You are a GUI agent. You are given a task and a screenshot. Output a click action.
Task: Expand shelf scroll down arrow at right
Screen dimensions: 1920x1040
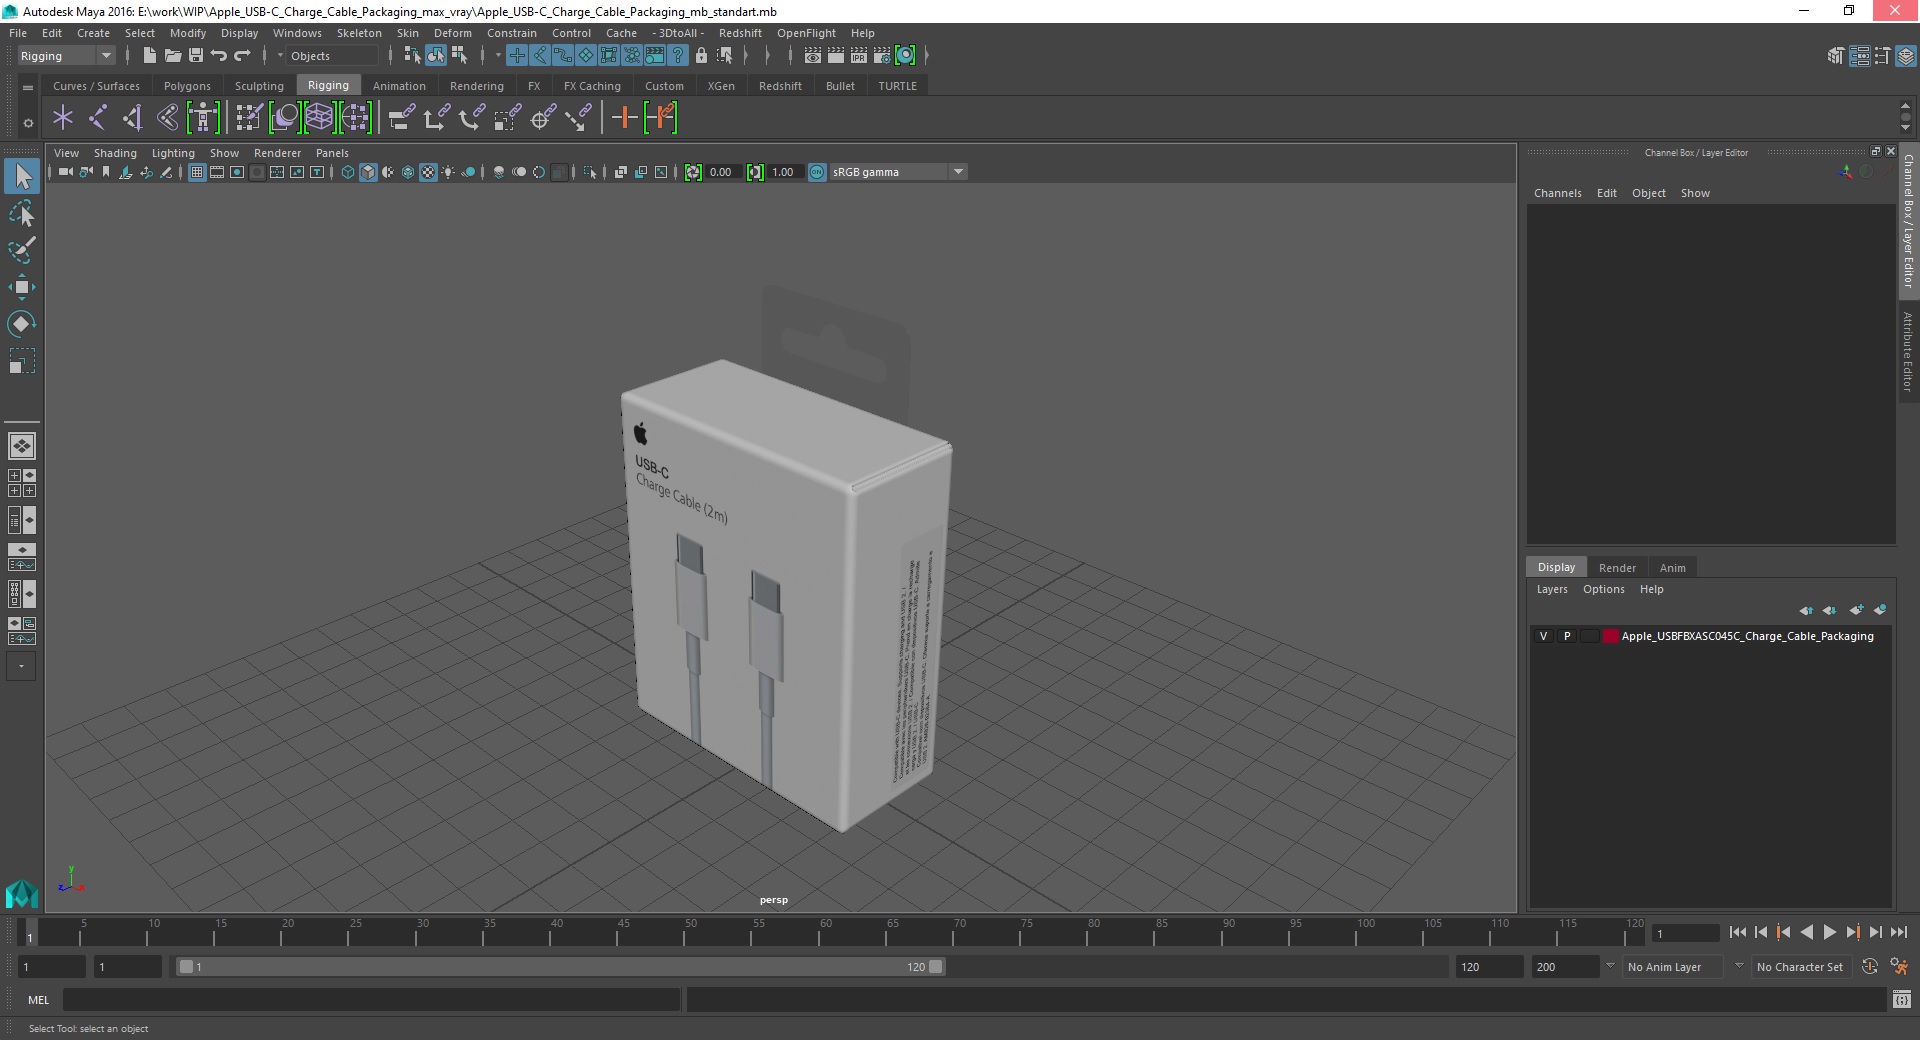1905,129
